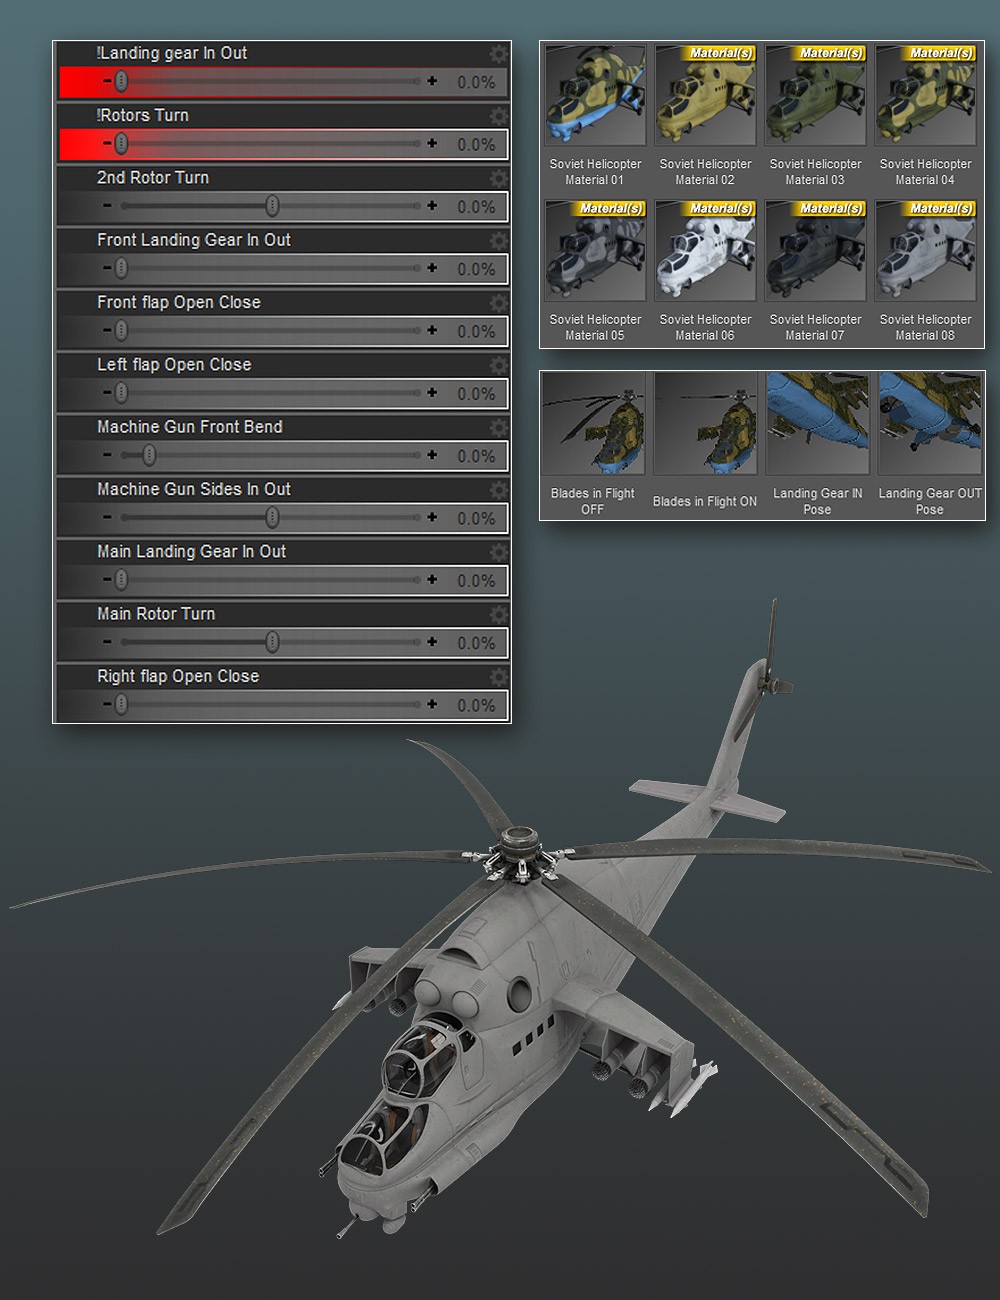Apply Landing Gear IN Pose
The height and width of the screenshot is (1300, 1000).
tap(817, 444)
